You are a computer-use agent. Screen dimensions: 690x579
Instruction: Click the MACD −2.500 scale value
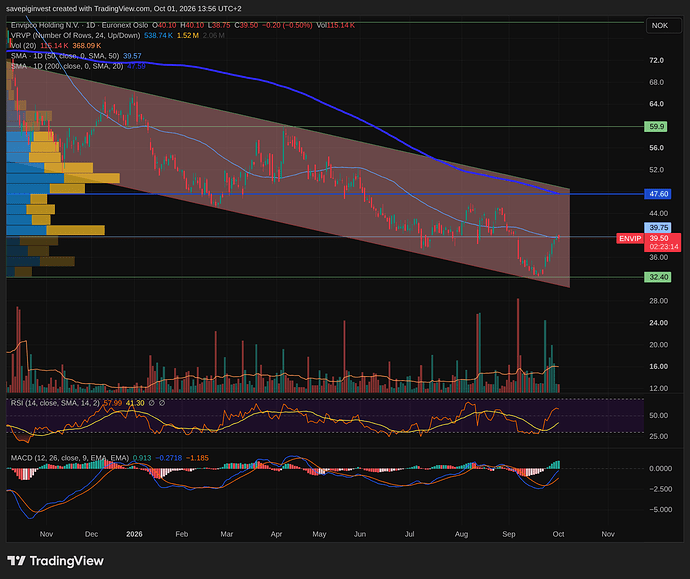click(x=660, y=489)
